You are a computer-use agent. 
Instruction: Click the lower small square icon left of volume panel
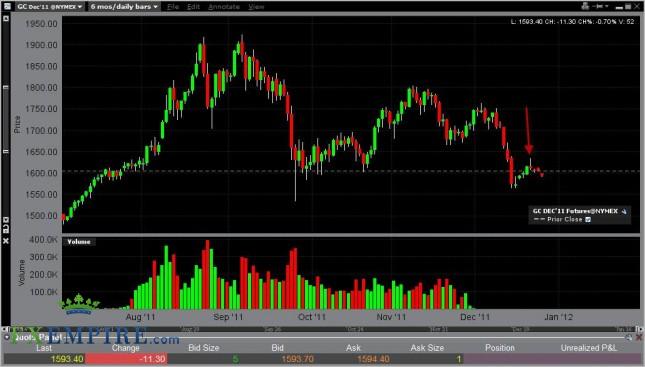(6, 229)
